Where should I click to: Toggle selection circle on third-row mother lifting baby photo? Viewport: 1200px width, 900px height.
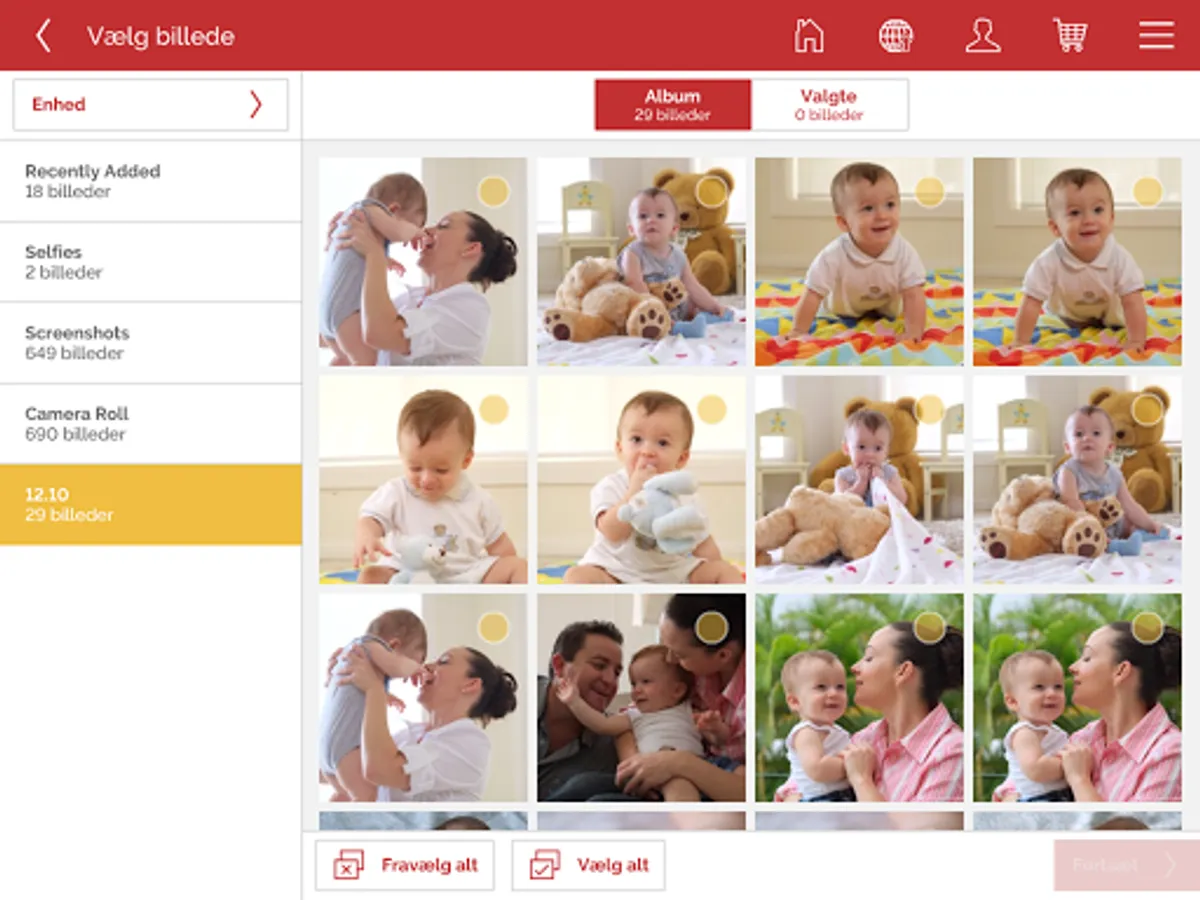tap(493, 627)
